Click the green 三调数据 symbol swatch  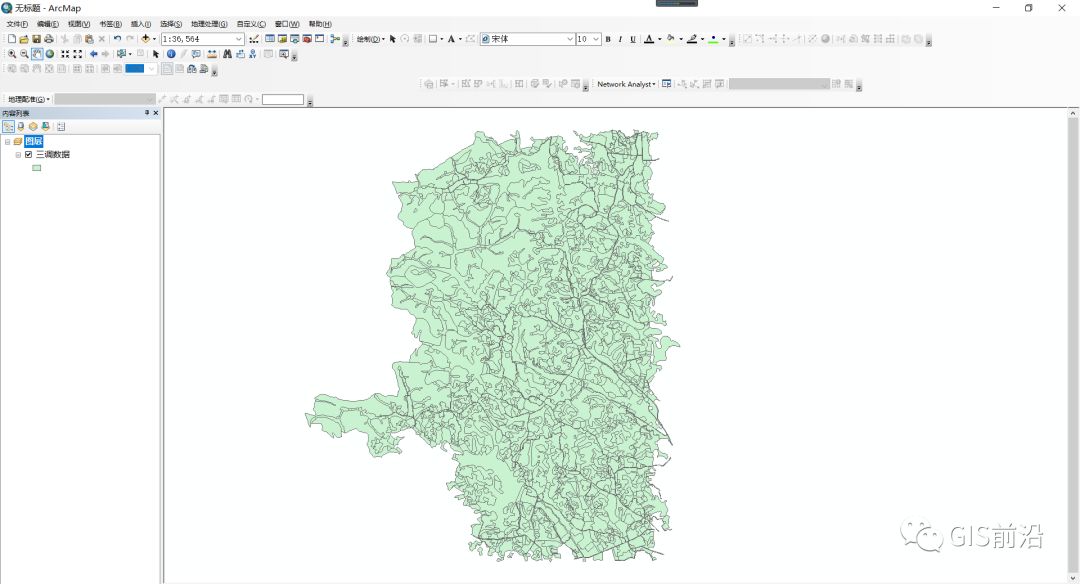tap(37, 167)
